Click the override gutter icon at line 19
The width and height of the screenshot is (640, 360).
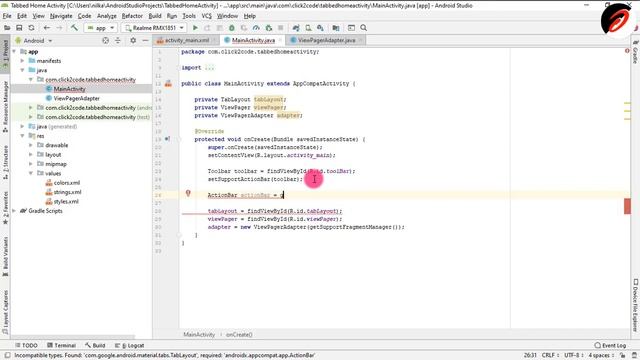(167, 139)
